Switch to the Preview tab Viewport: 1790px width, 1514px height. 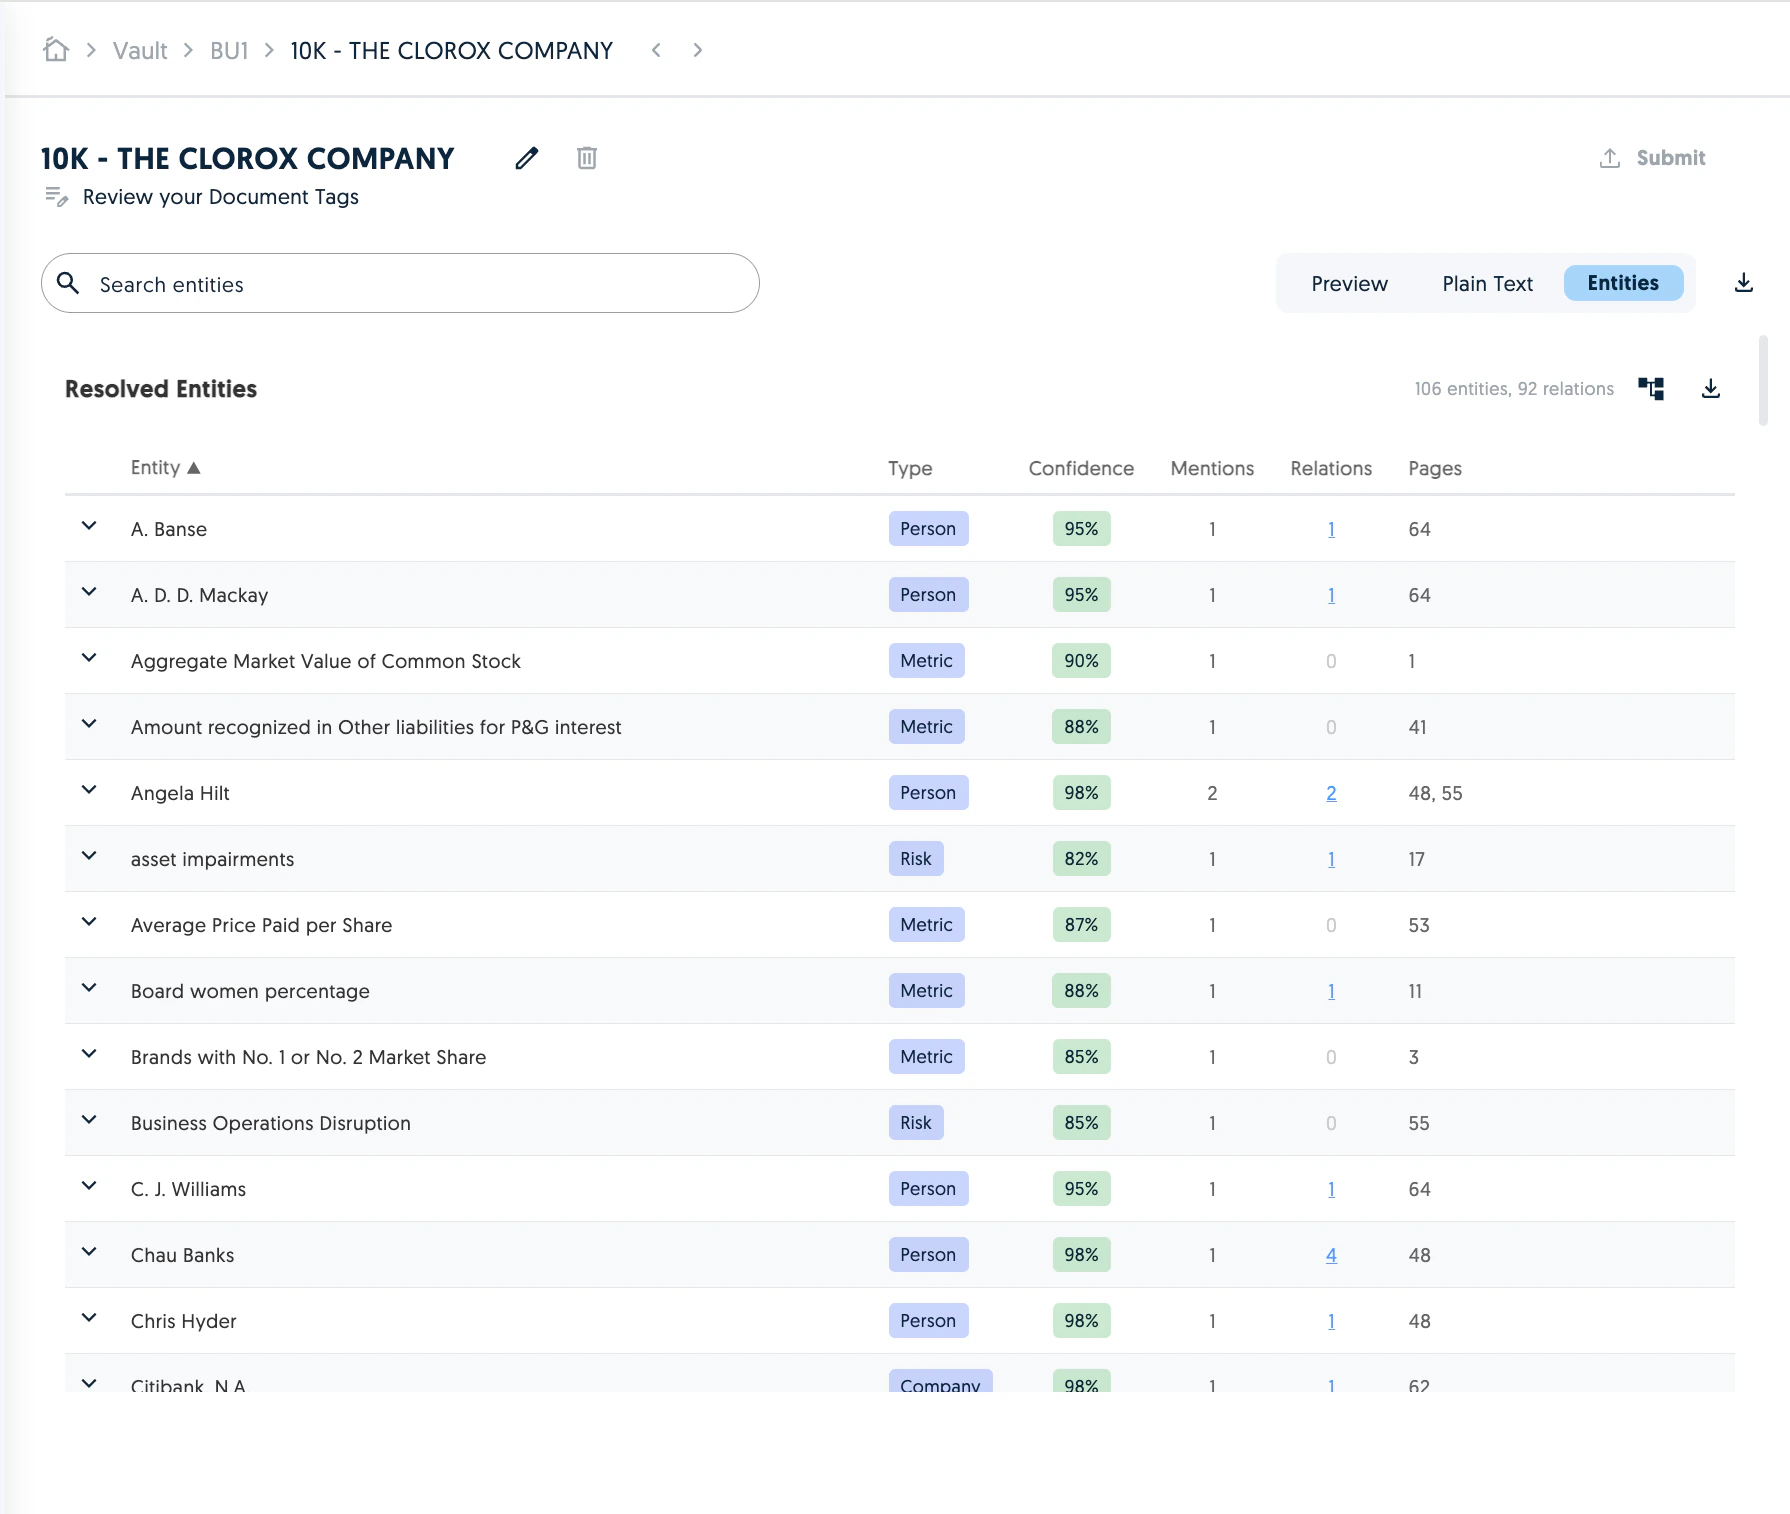[x=1349, y=284]
